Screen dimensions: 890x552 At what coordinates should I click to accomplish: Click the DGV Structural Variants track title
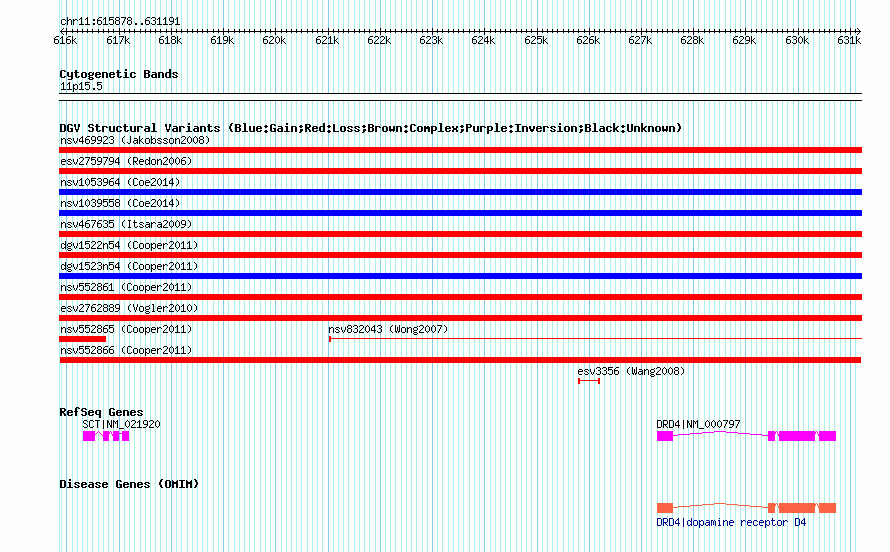click(371, 128)
